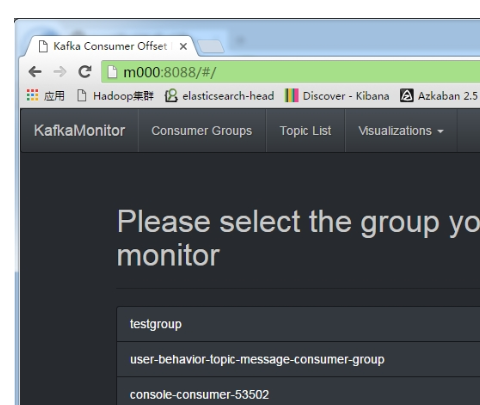Open the Discover - Kibana bookmark
The image size is (480, 405).
click(337, 96)
